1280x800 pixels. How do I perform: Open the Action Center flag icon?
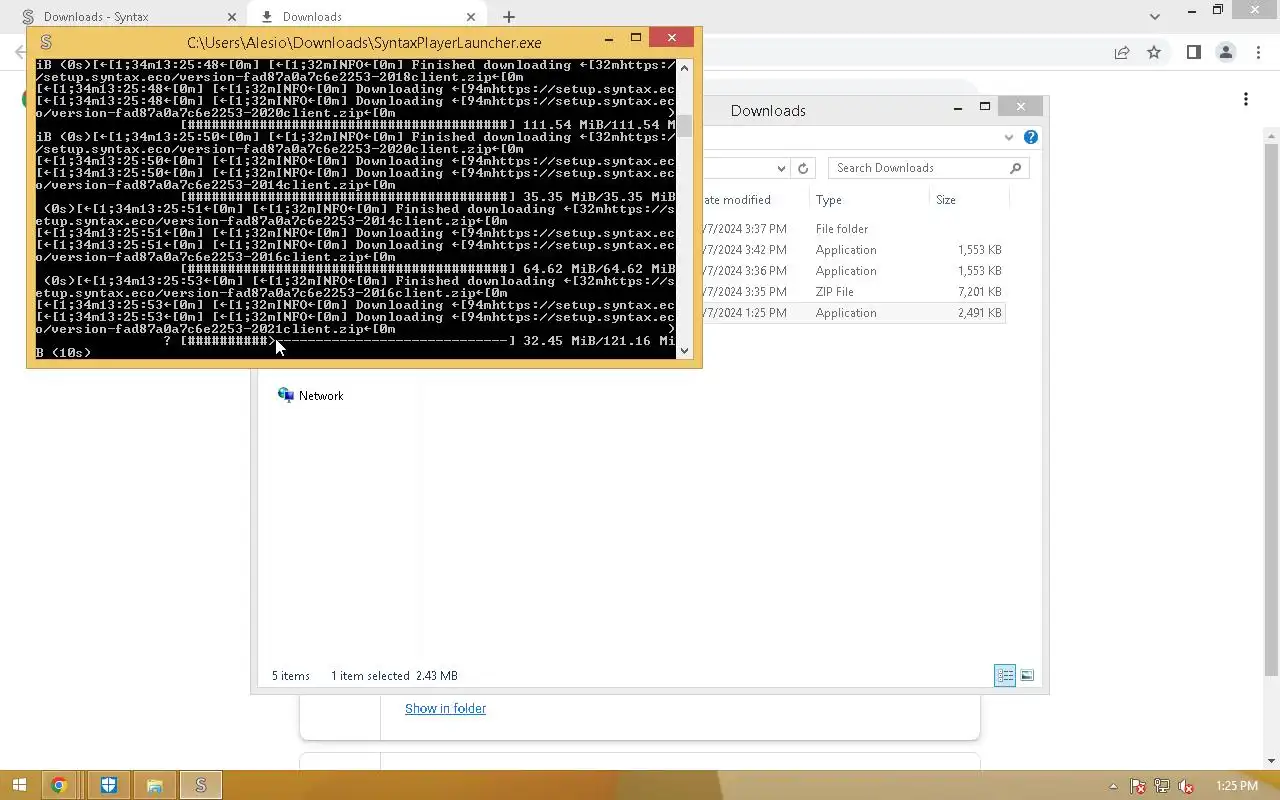pyautogui.click(x=1138, y=786)
